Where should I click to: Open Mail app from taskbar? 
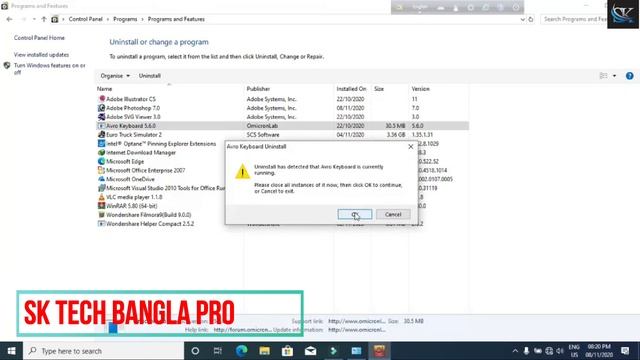[x=310, y=351]
